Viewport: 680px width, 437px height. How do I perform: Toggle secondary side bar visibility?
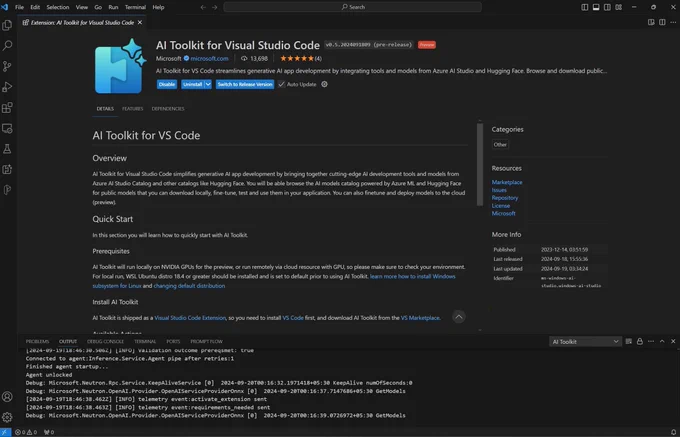click(x=607, y=7)
